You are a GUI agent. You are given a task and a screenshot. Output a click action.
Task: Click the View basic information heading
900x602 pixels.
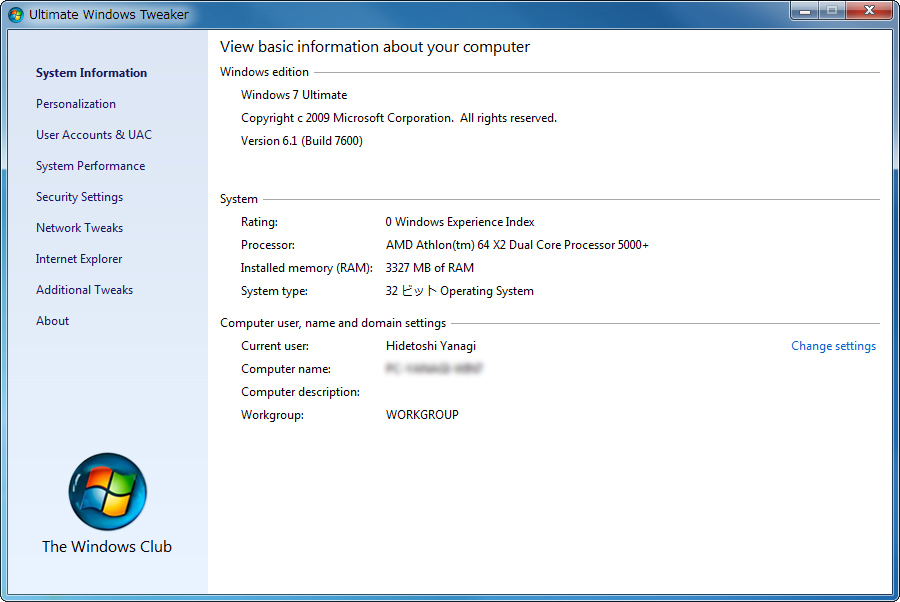coord(375,46)
